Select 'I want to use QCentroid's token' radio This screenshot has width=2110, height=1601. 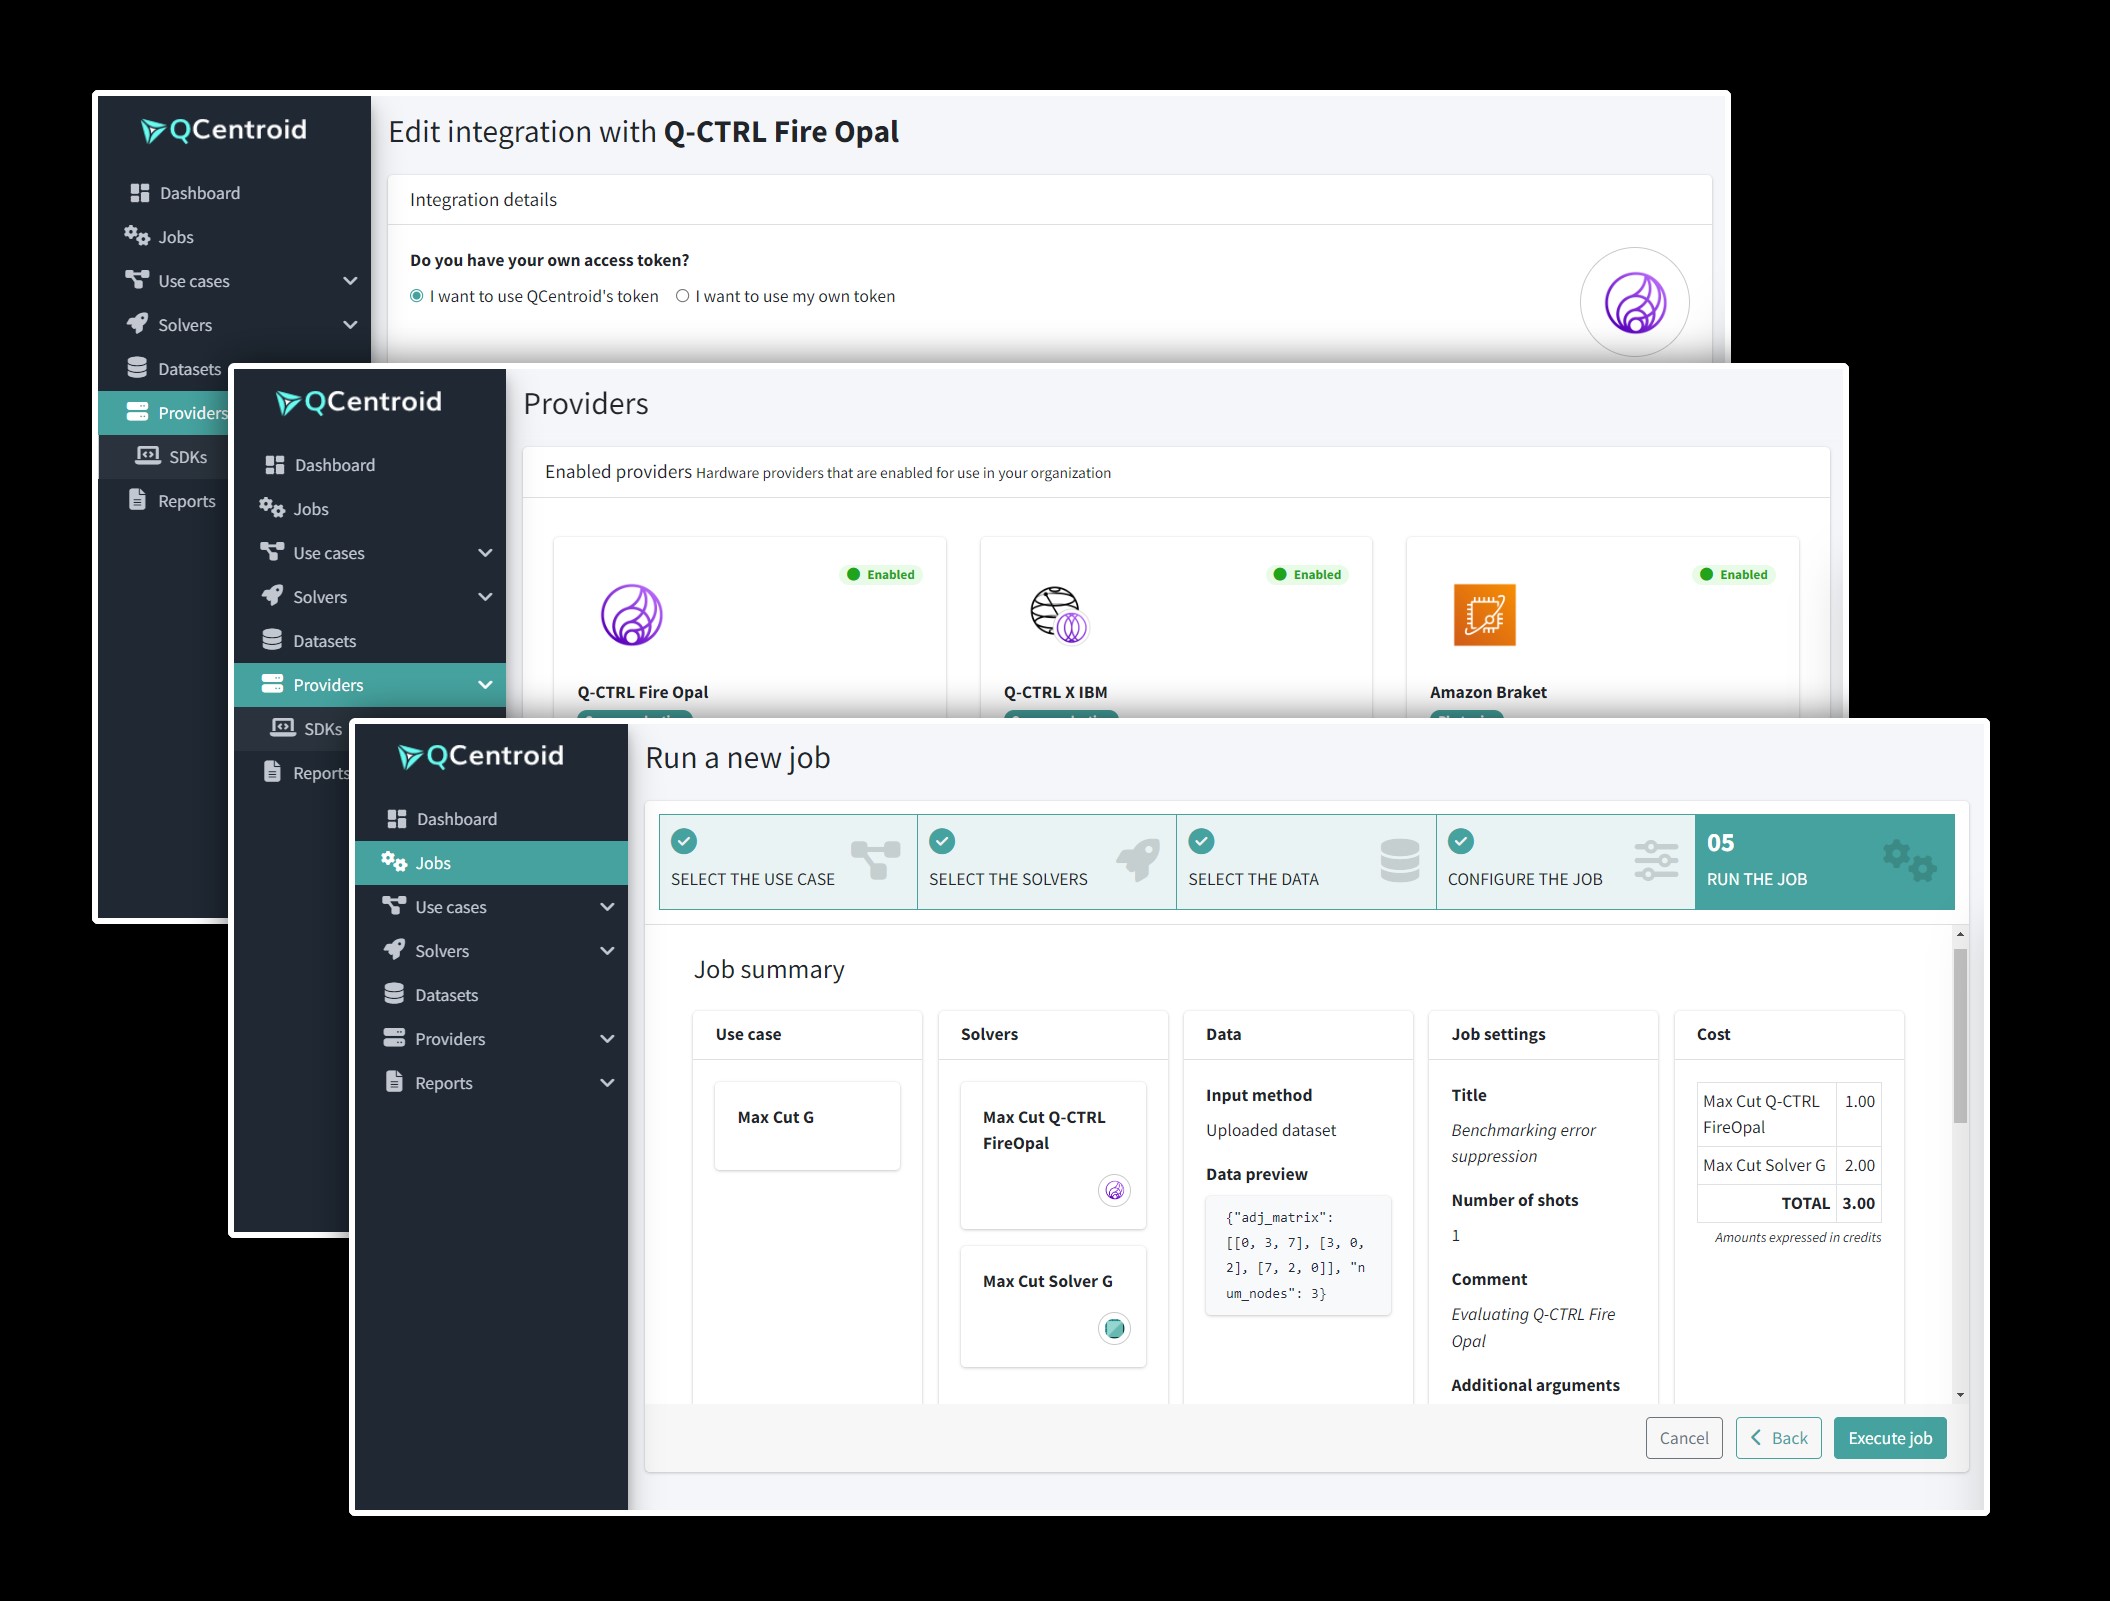[417, 296]
